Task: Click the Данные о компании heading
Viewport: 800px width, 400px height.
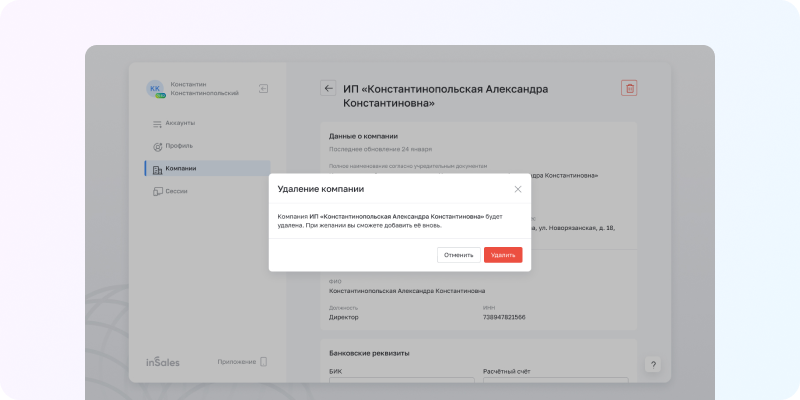Action: 363,136
